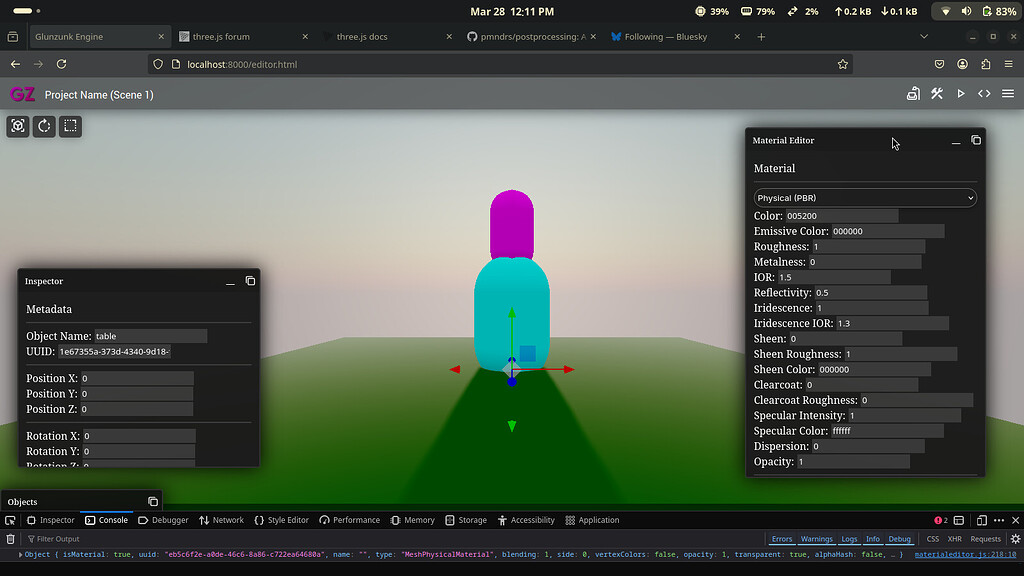This screenshot has width=1024, height=576.
Task: Select the scale tool icon
Action: coord(68,126)
